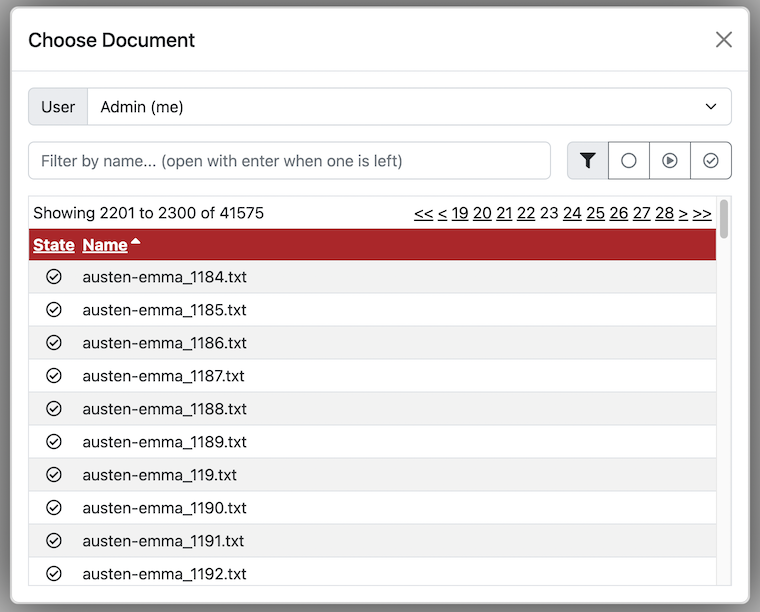Open the User dropdown selector
The width and height of the screenshot is (760, 612).
409,107
